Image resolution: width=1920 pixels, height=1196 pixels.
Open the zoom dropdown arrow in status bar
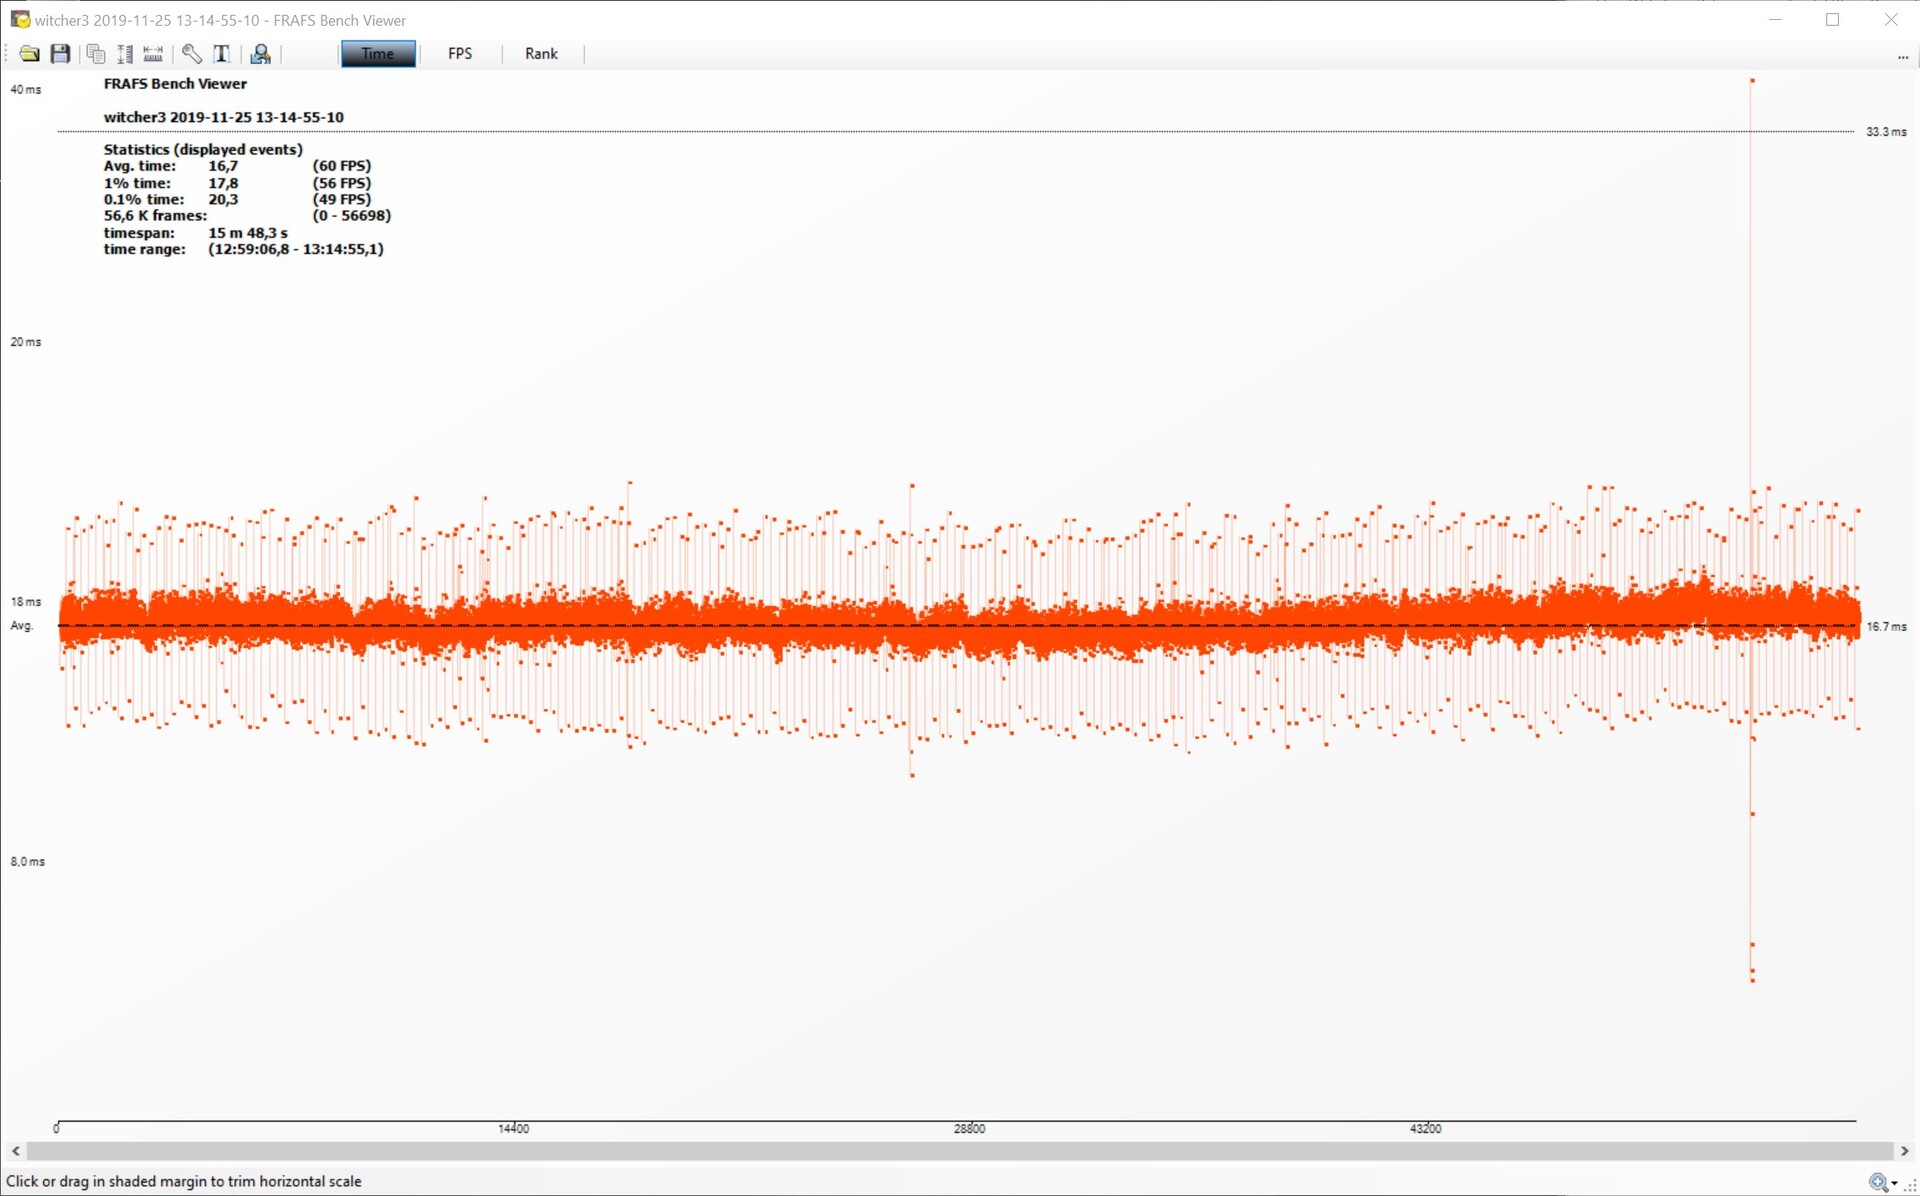(1895, 1184)
